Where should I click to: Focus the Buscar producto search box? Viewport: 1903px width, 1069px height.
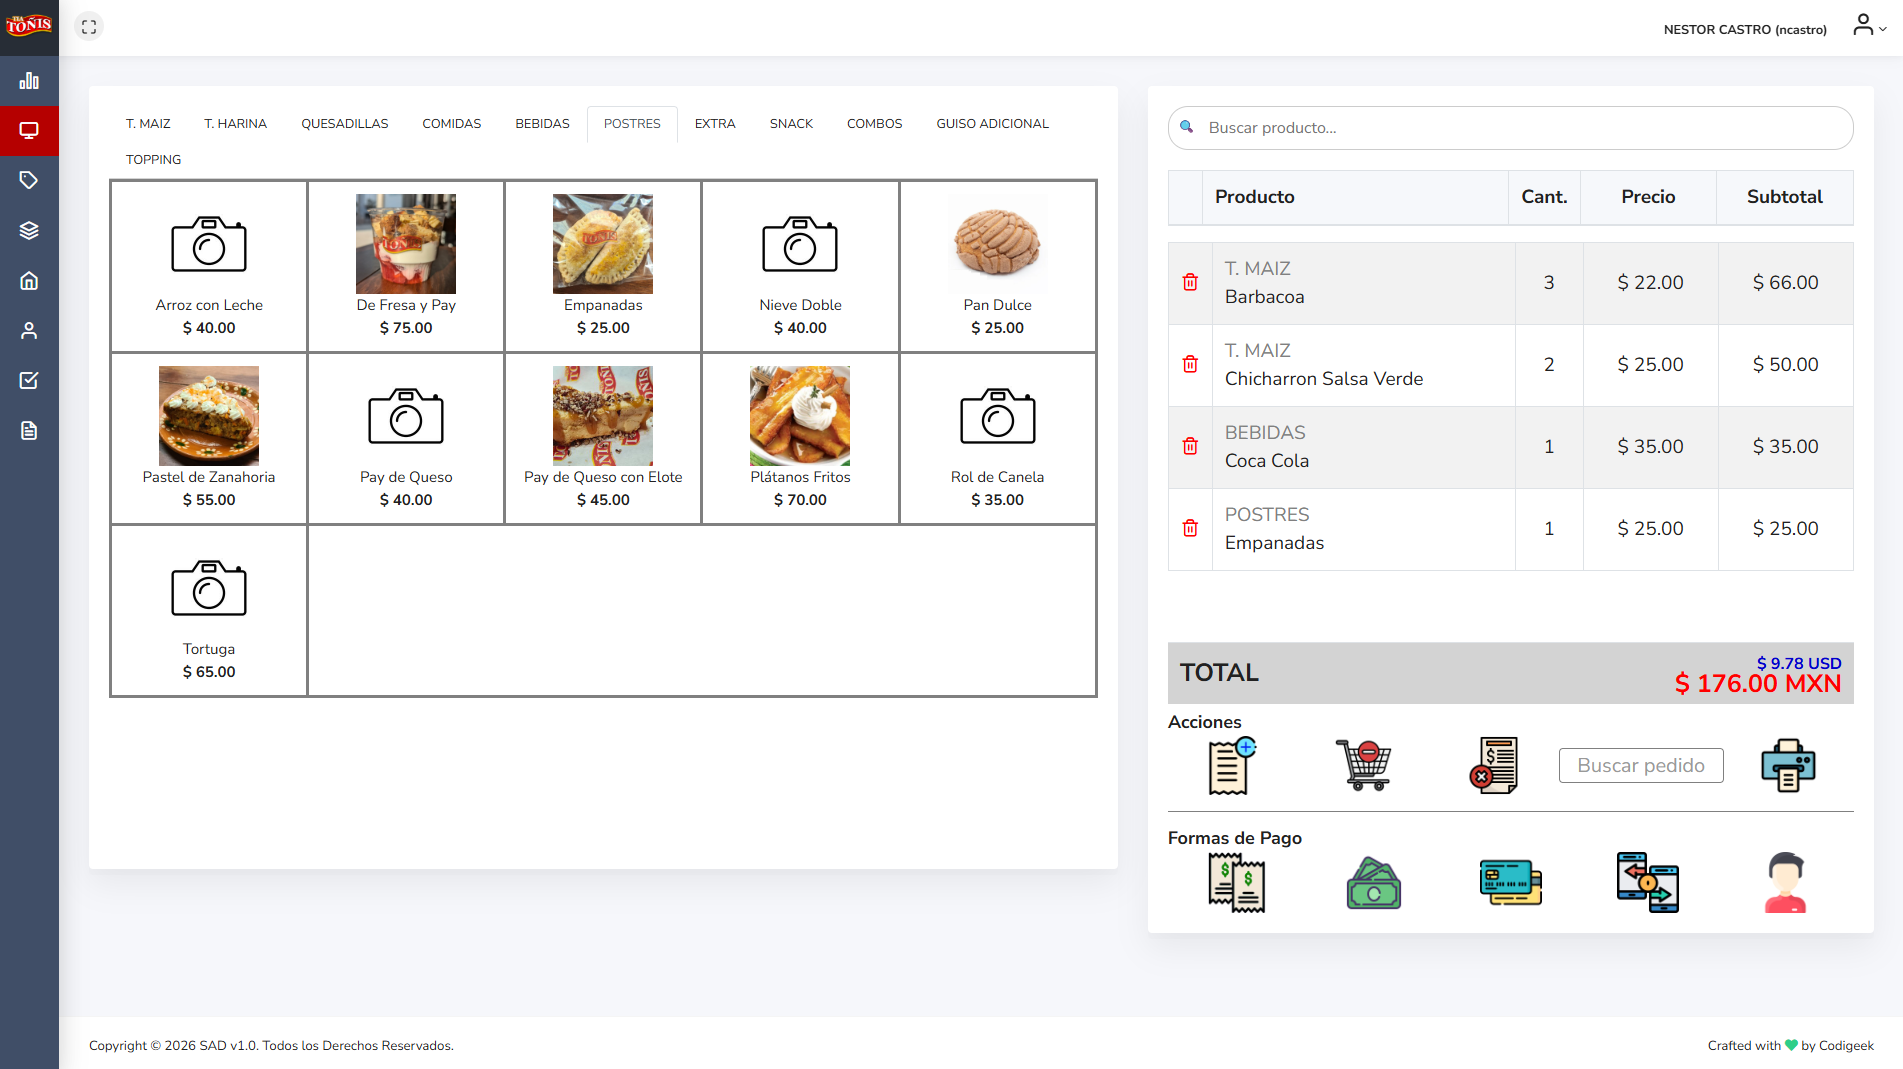[x=1510, y=128]
